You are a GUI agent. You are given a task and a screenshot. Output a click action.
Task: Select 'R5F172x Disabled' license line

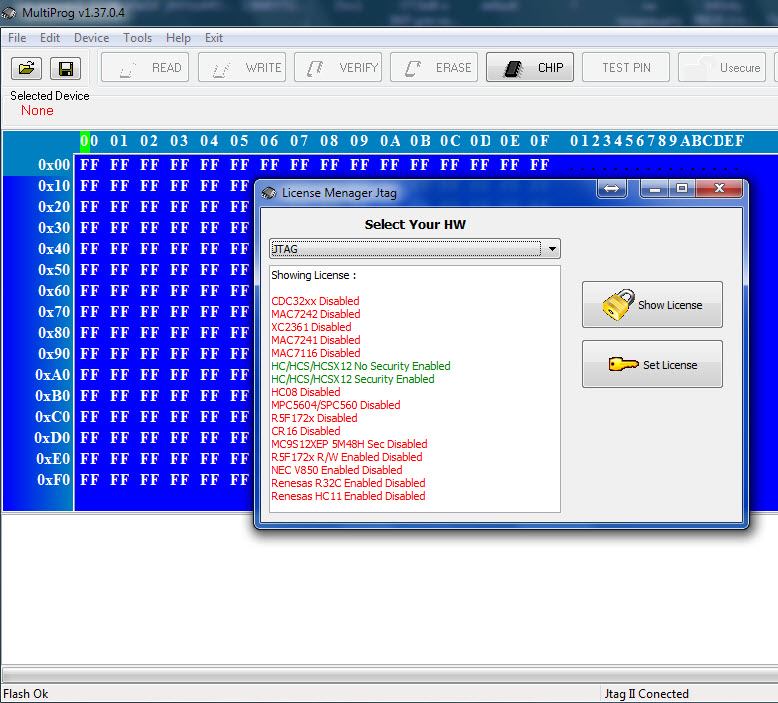(314, 418)
